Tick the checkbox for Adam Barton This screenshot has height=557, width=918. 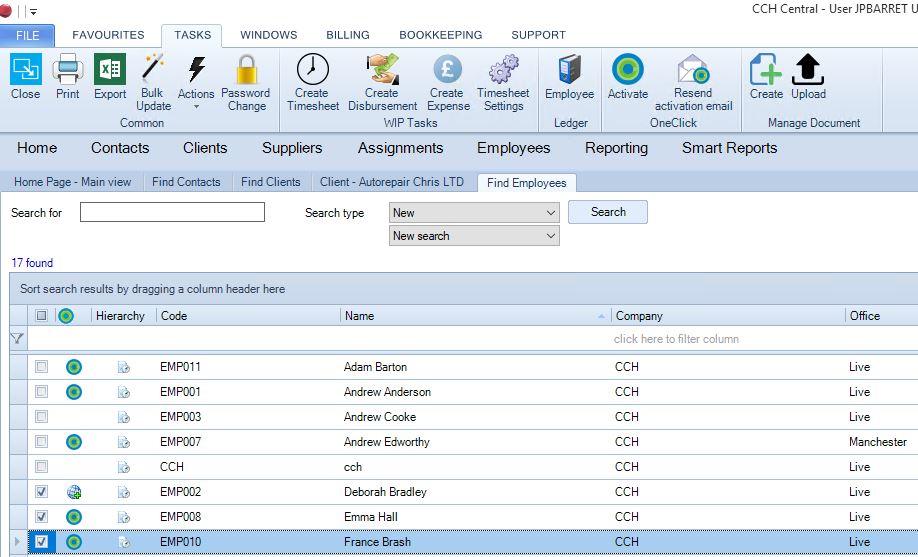42,367
